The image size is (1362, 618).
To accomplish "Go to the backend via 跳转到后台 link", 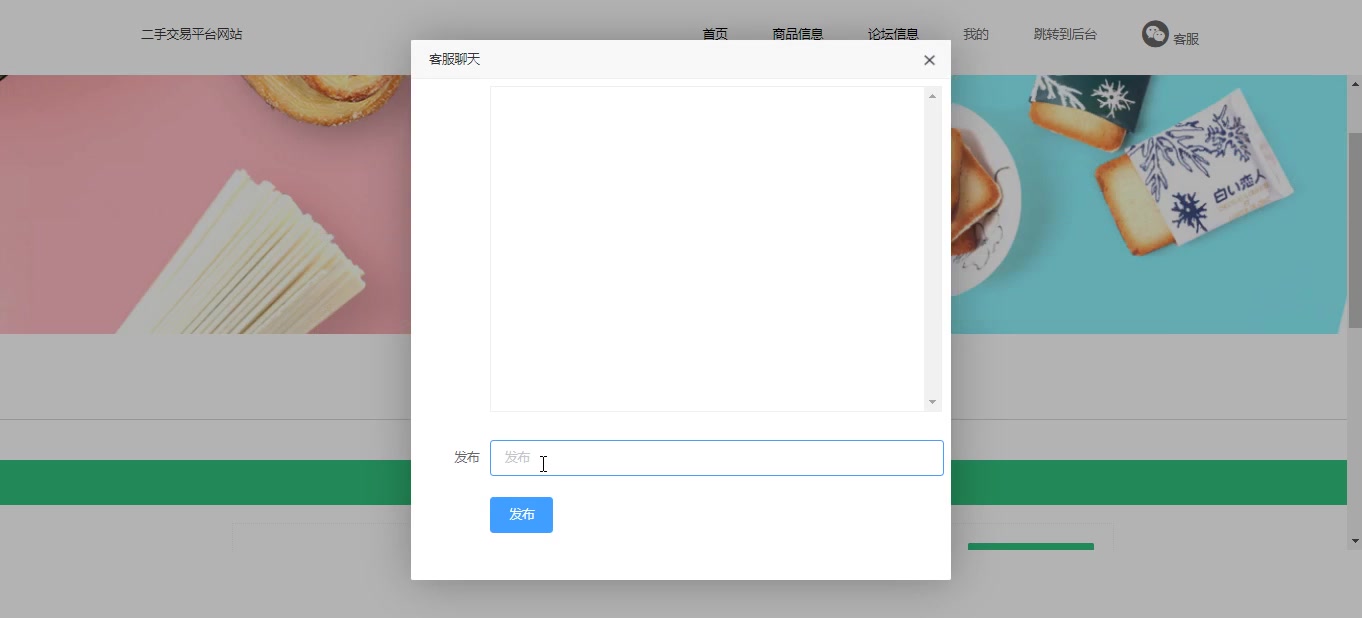I will click(x=1065, y=33).
